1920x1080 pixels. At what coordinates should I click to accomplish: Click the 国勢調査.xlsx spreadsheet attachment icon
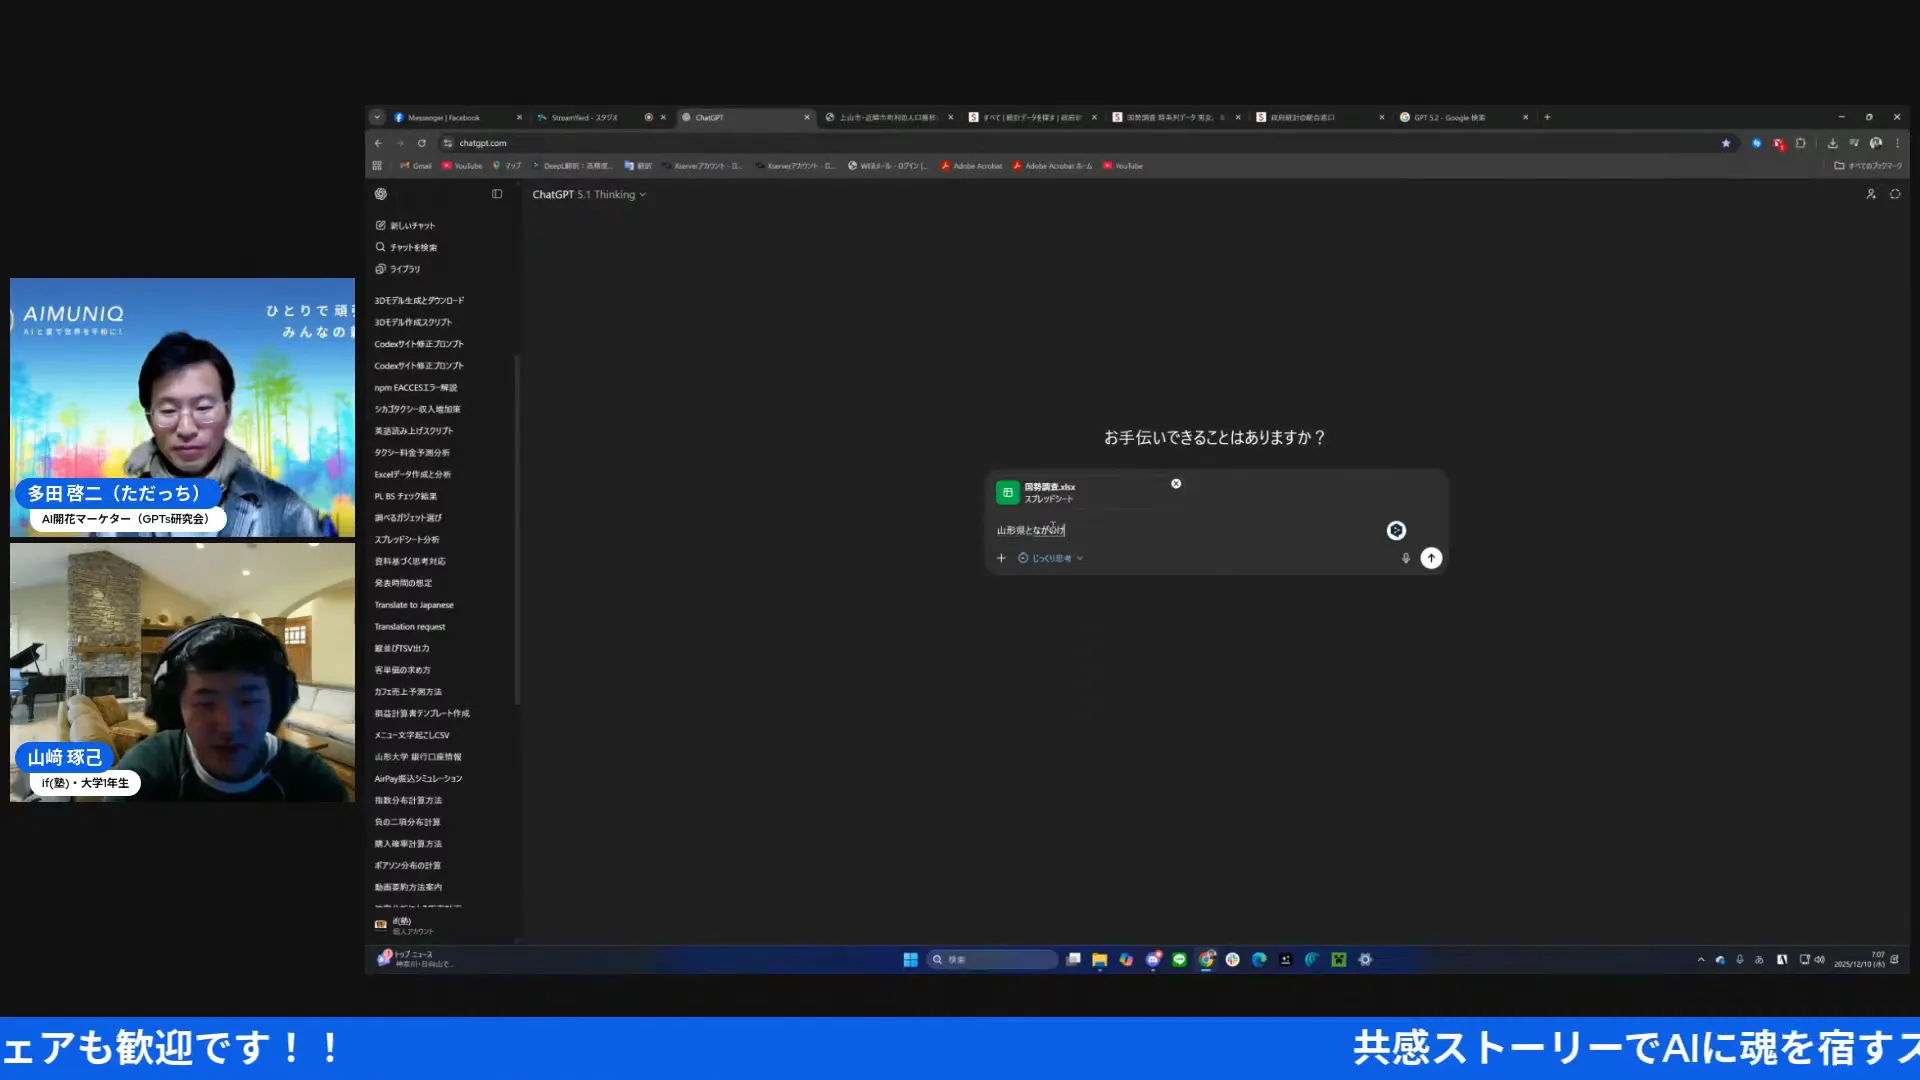(x=1008, y=491)
